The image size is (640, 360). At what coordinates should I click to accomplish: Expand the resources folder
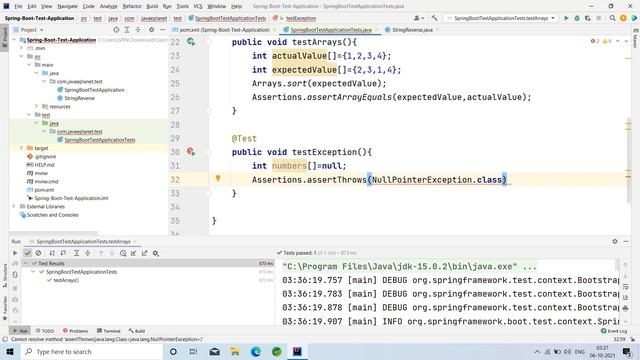pyautogui.click(x=37, y=107)
